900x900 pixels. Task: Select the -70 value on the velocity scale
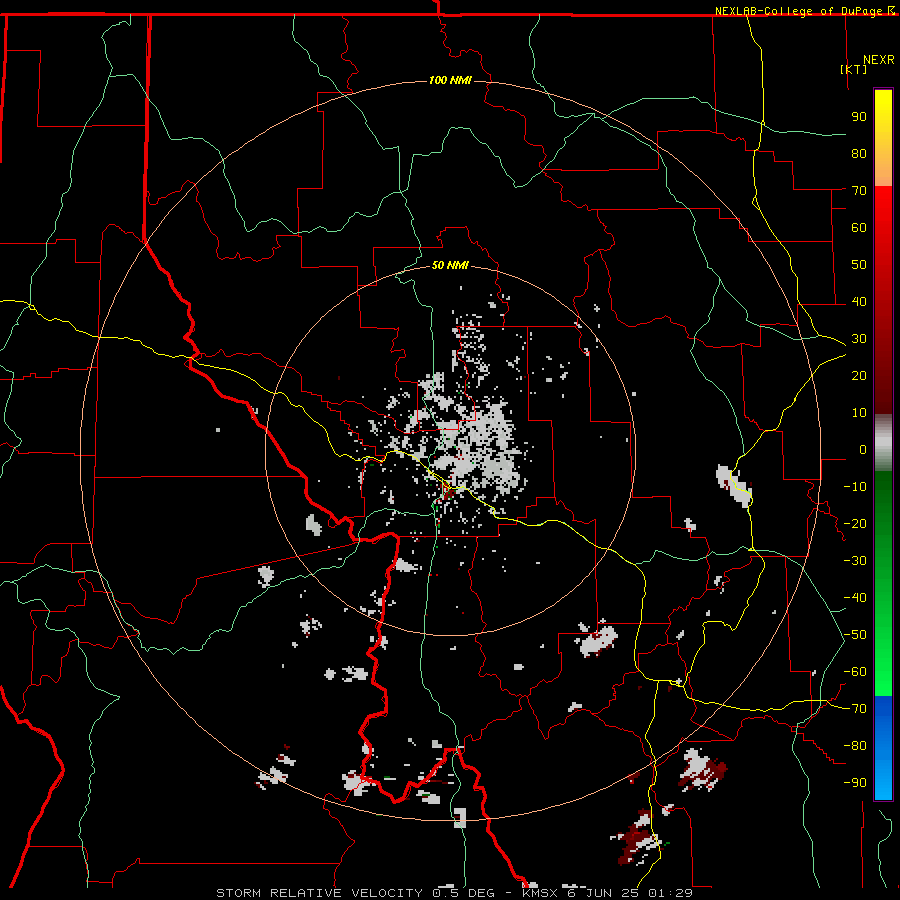[855, 709]
